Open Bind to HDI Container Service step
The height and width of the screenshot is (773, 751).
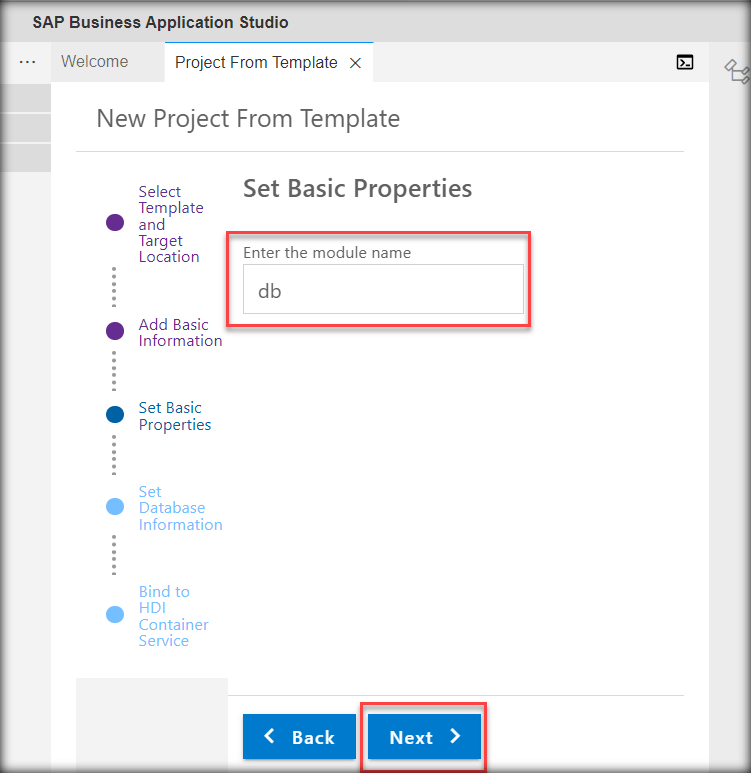[173, 616]
